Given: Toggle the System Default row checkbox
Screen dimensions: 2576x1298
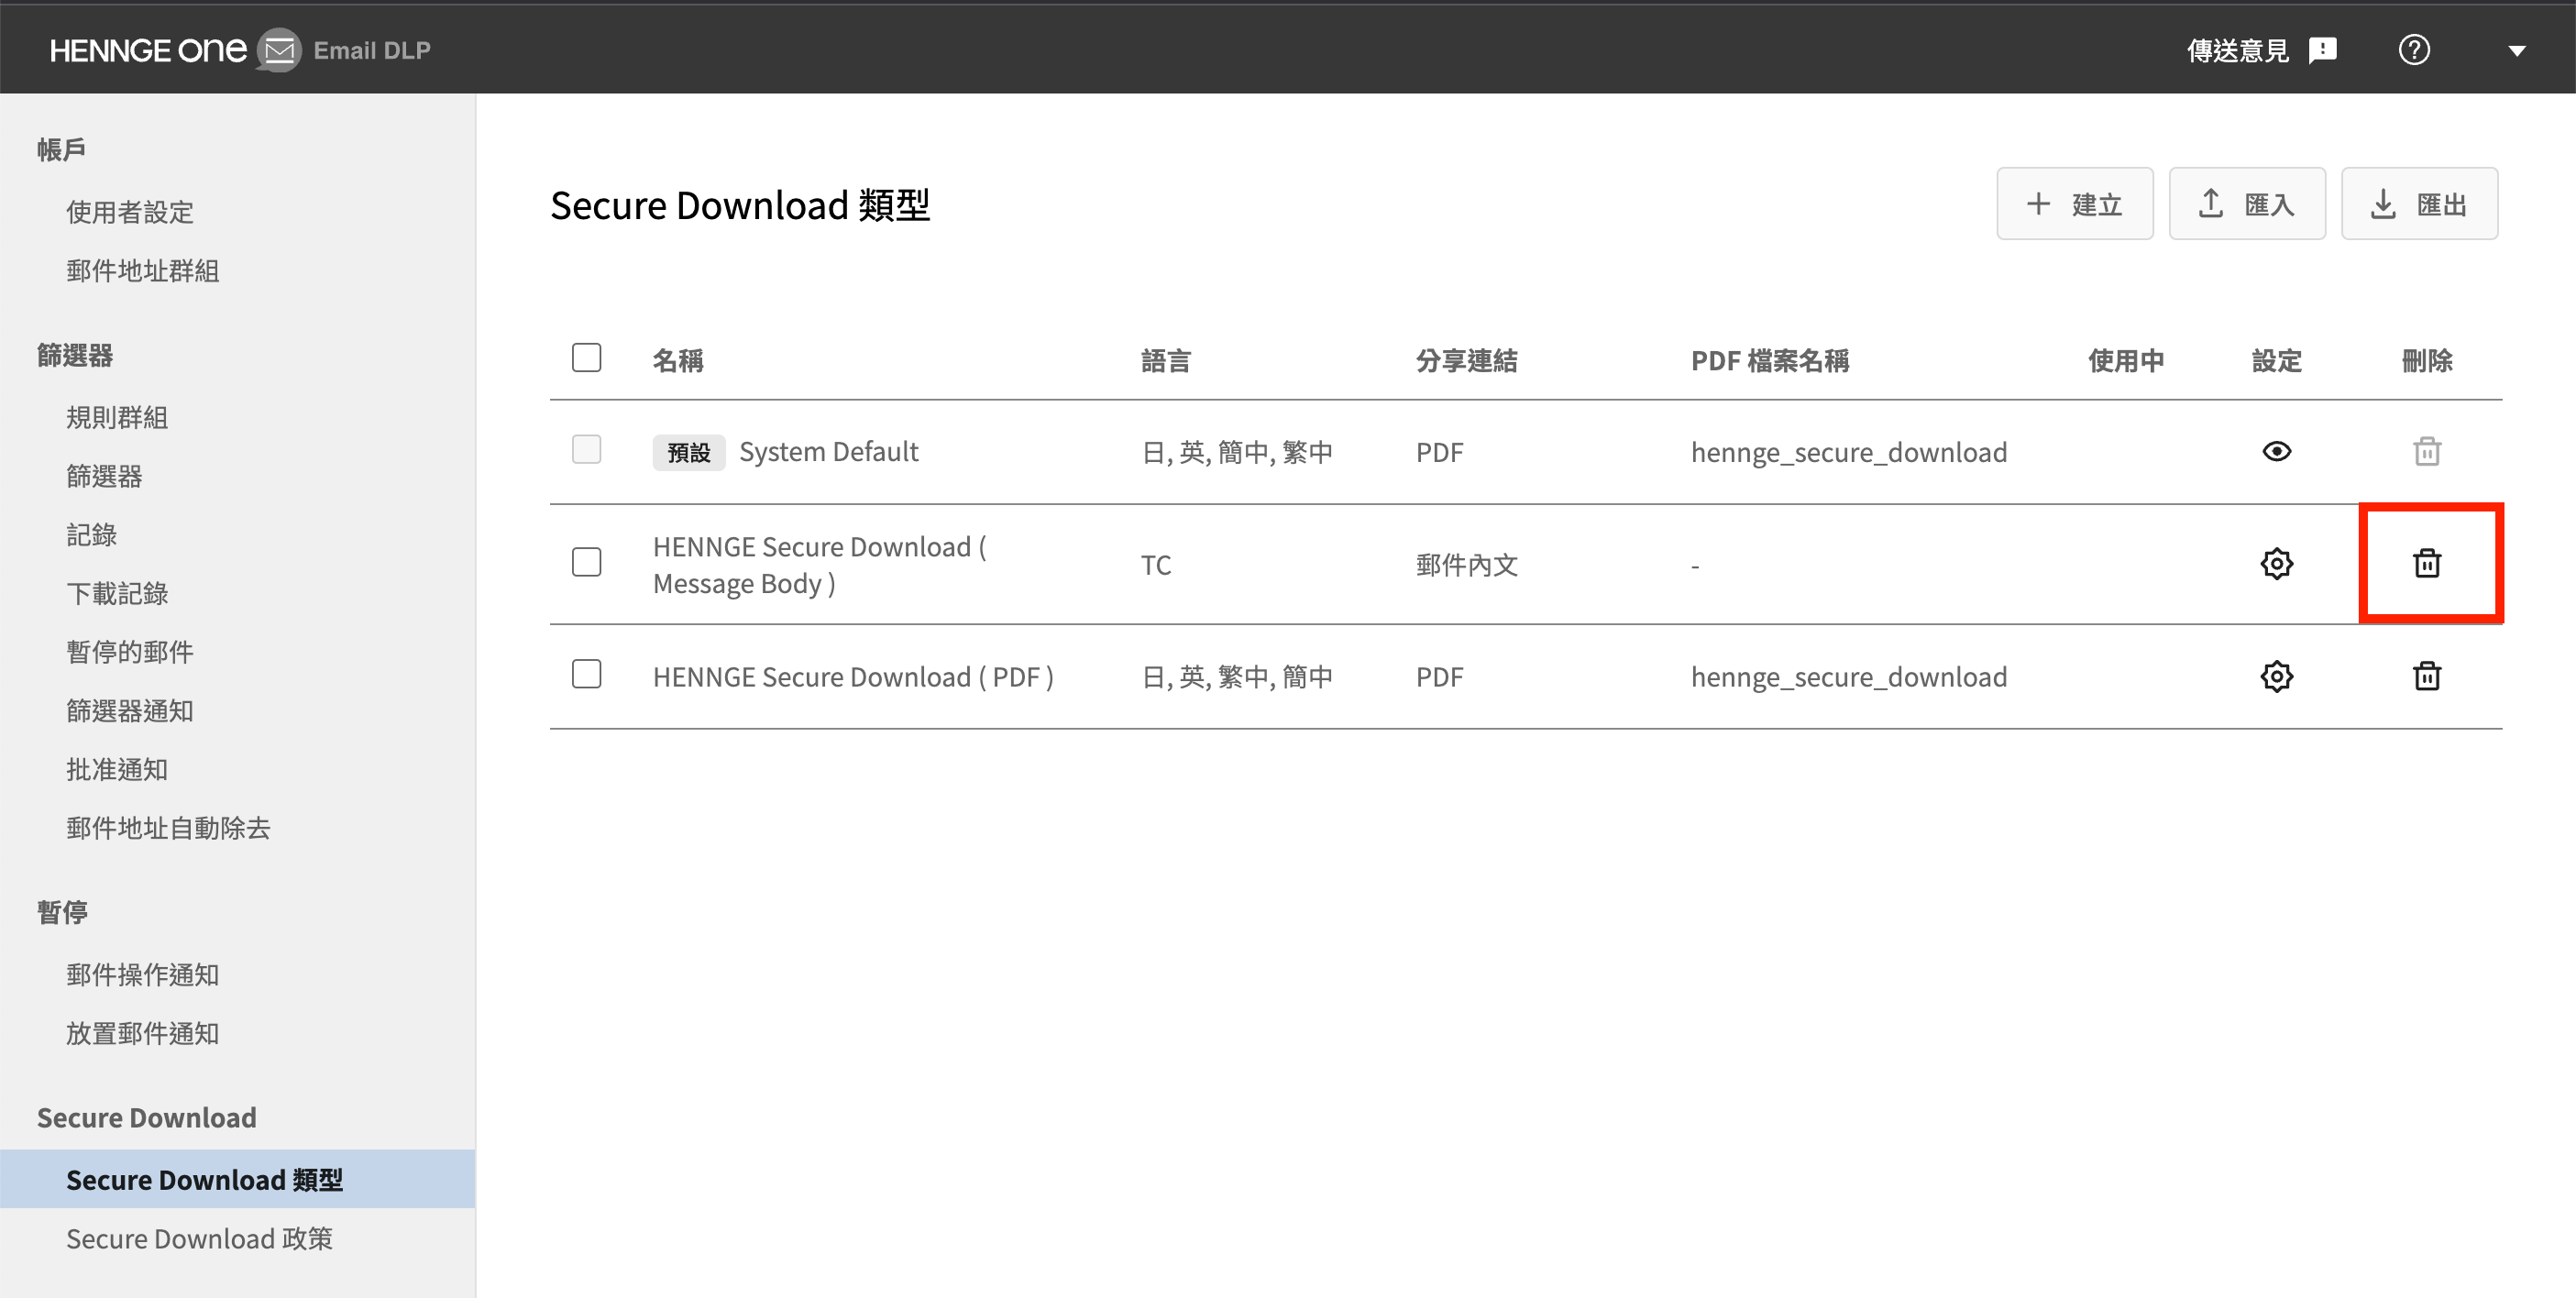Looking at the screenshot, I should click(x=586, y=450).
